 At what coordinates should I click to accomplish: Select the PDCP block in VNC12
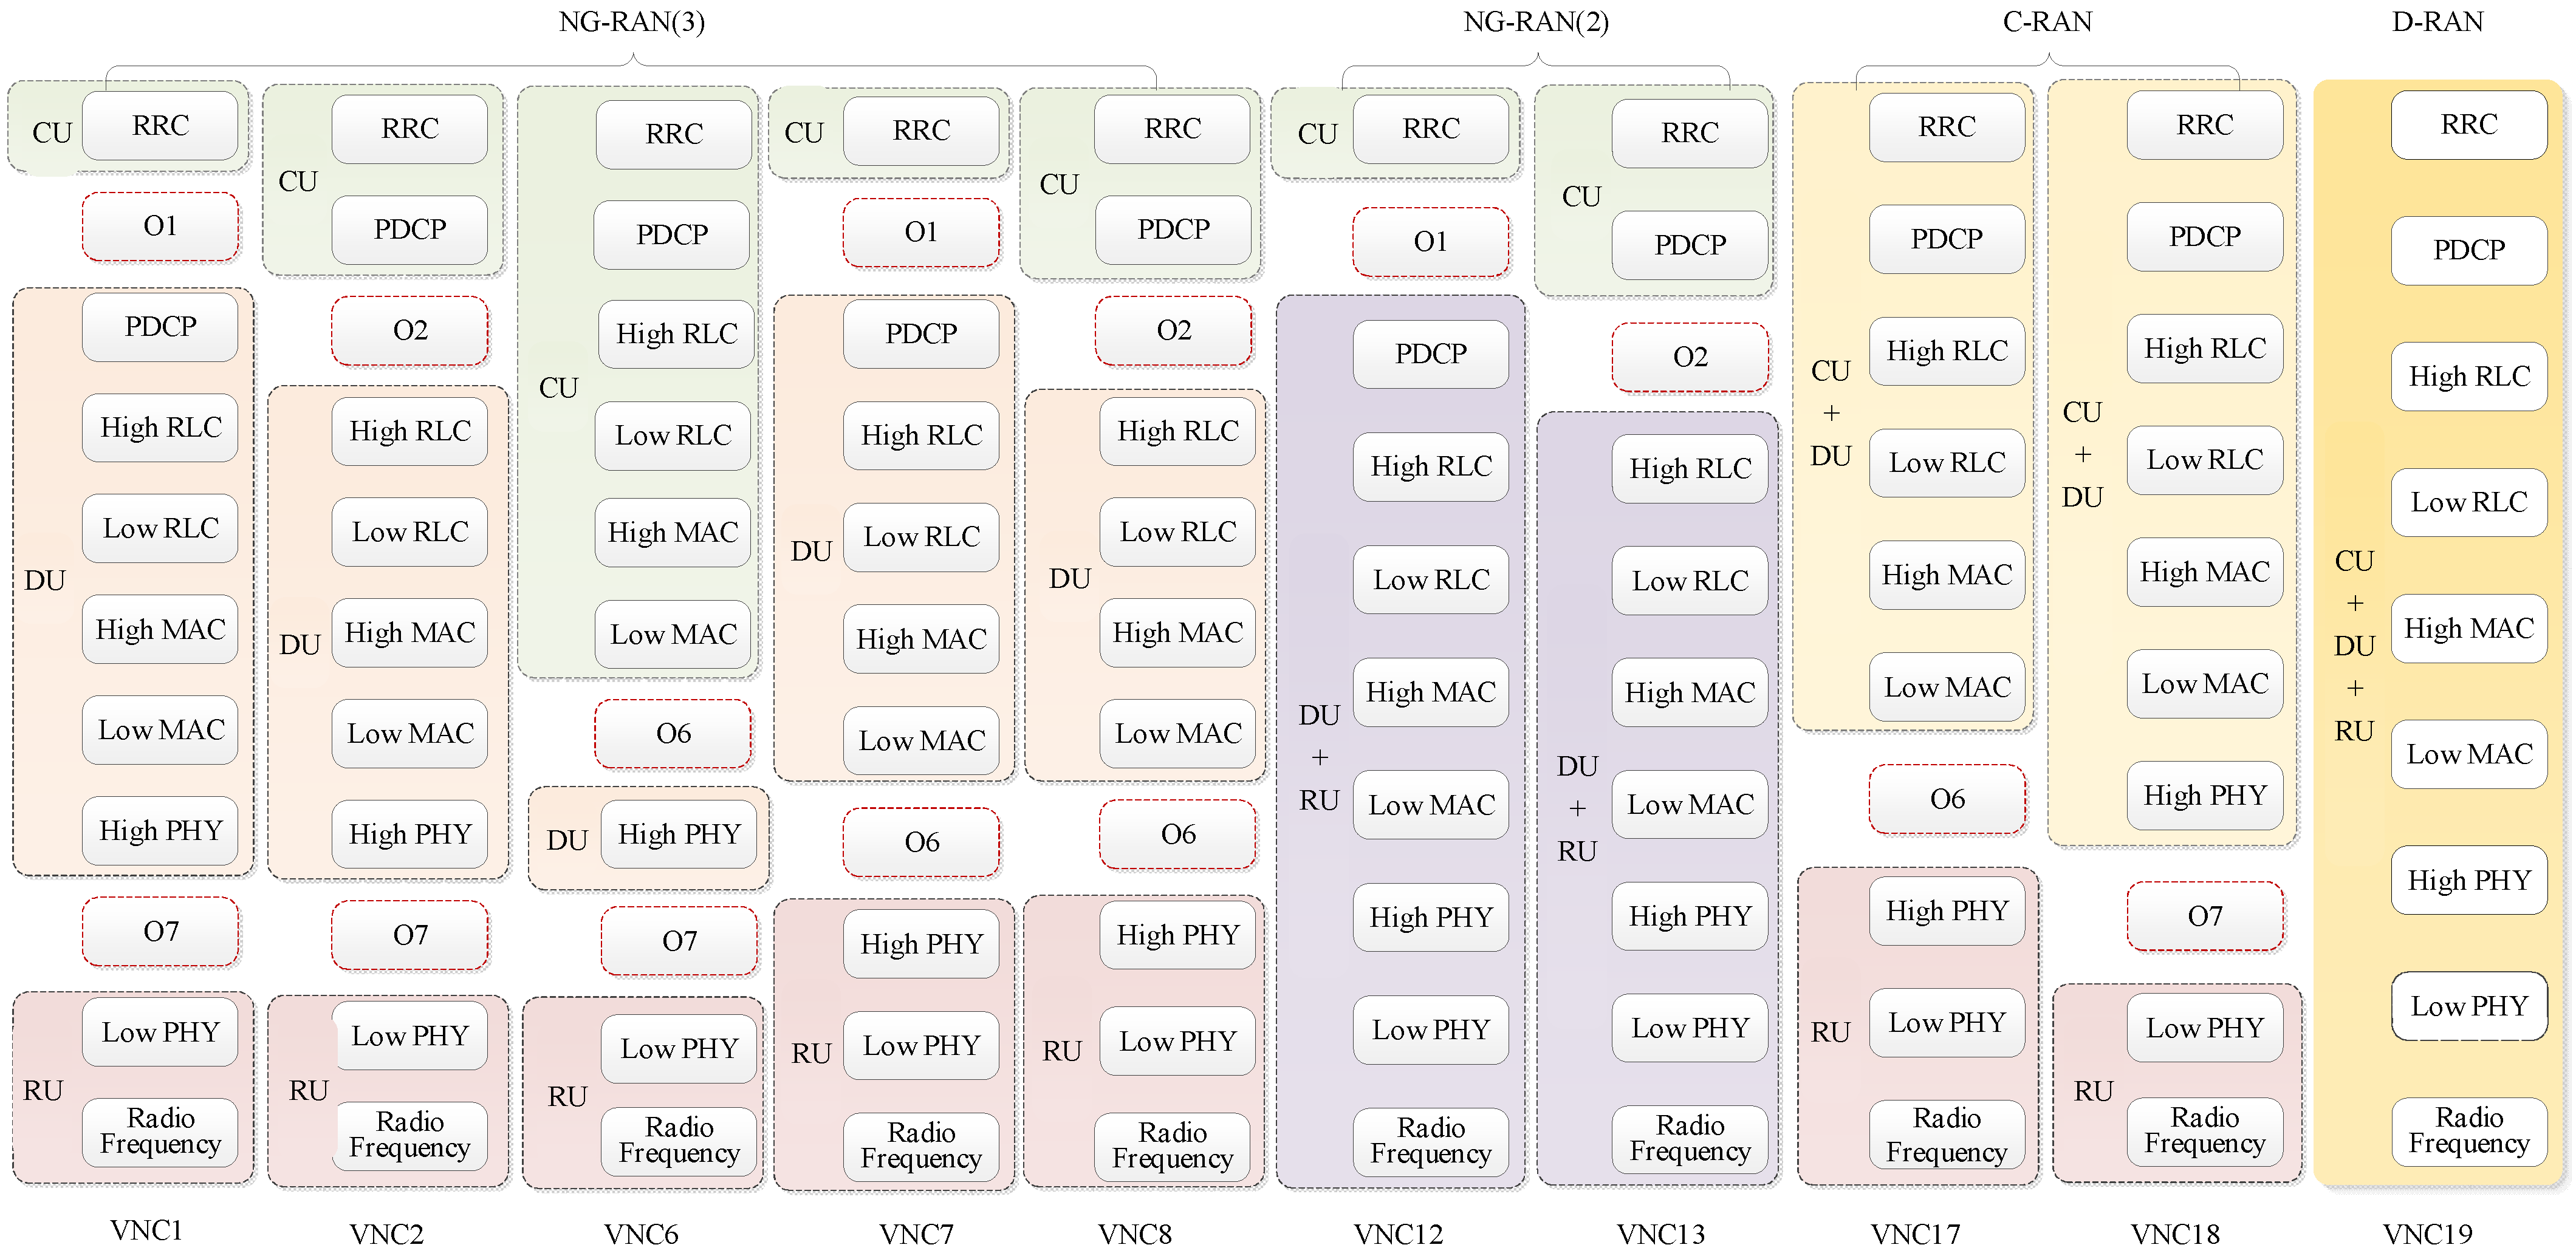tap(1430, 354)
